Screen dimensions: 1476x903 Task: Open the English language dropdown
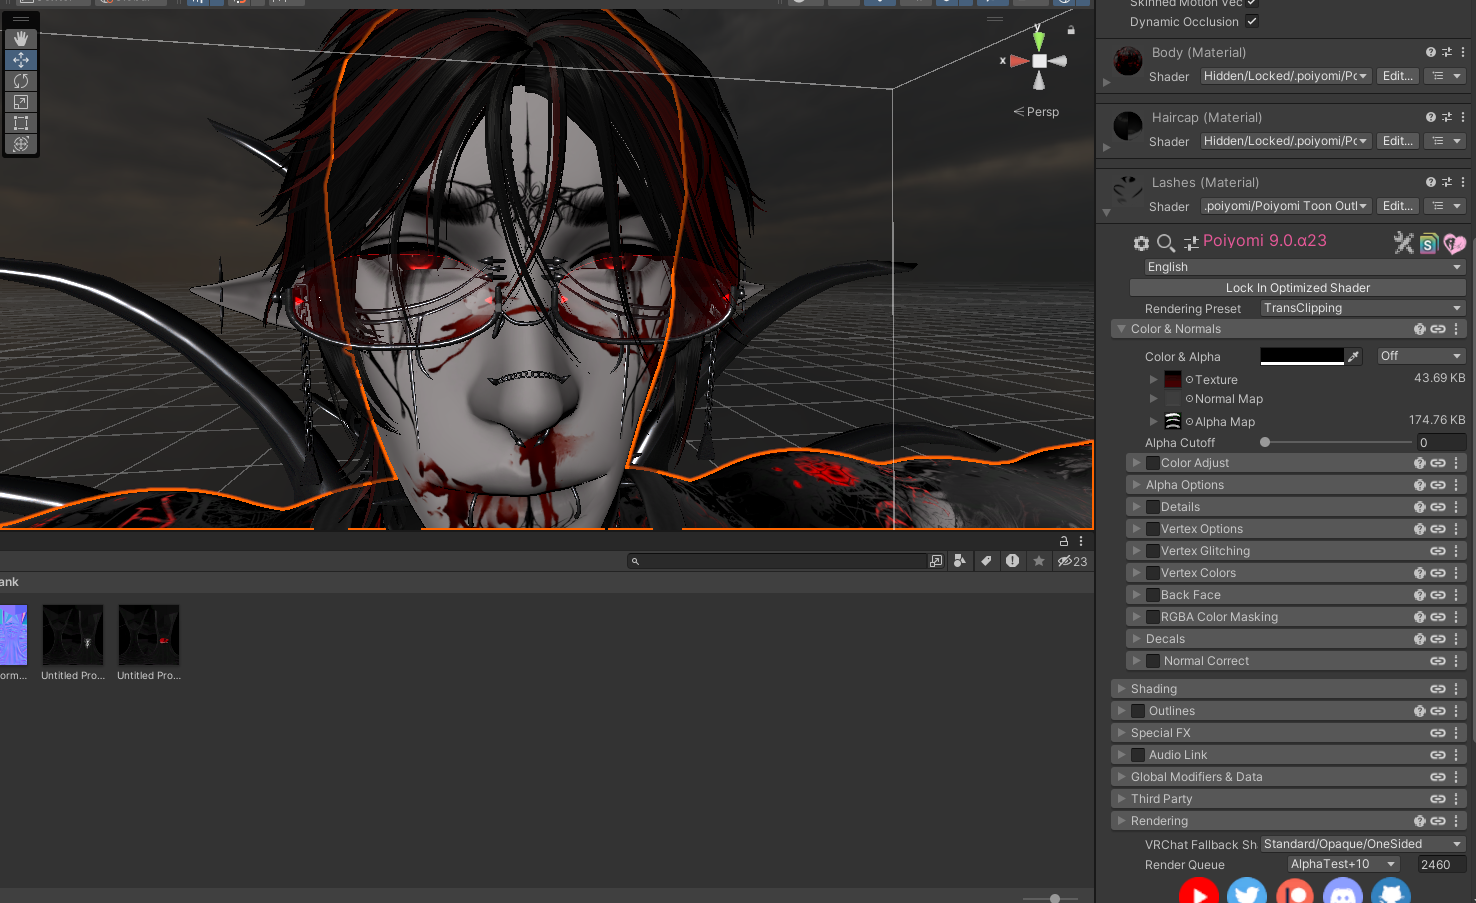(1305, 267)
